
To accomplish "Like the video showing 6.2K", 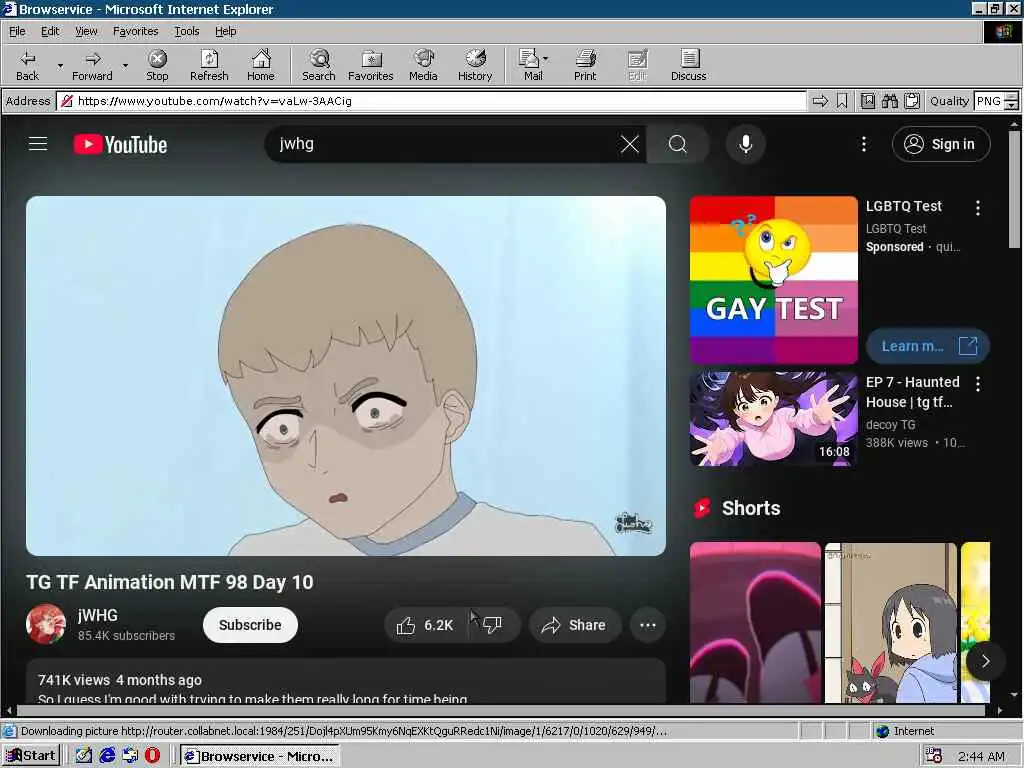I will [x=425, y=625].
